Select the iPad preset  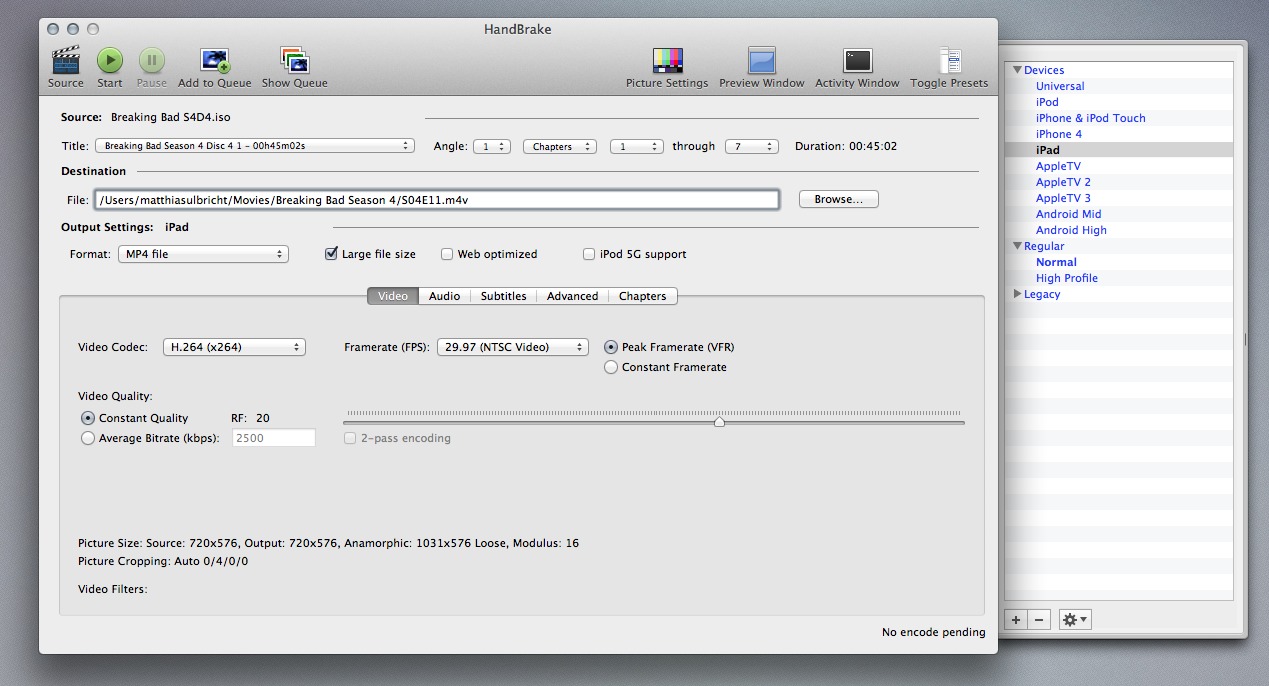click(1048, 150)
